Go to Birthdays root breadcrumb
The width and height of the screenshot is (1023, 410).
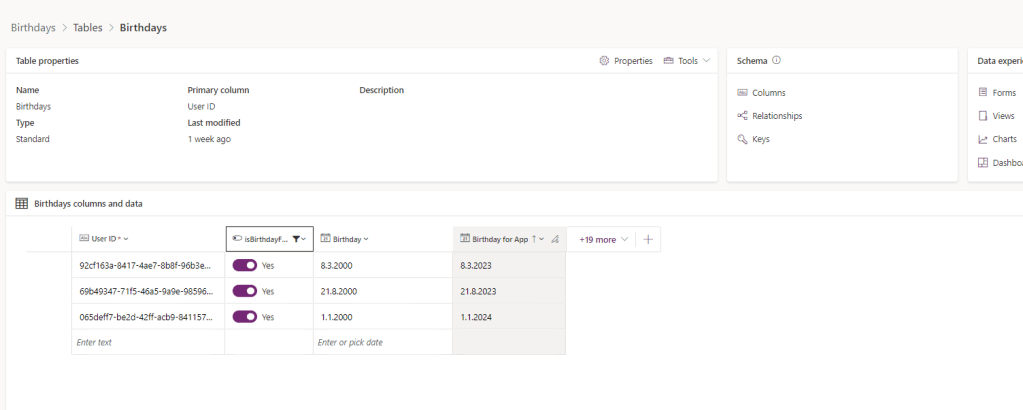(x=33, y=27)
